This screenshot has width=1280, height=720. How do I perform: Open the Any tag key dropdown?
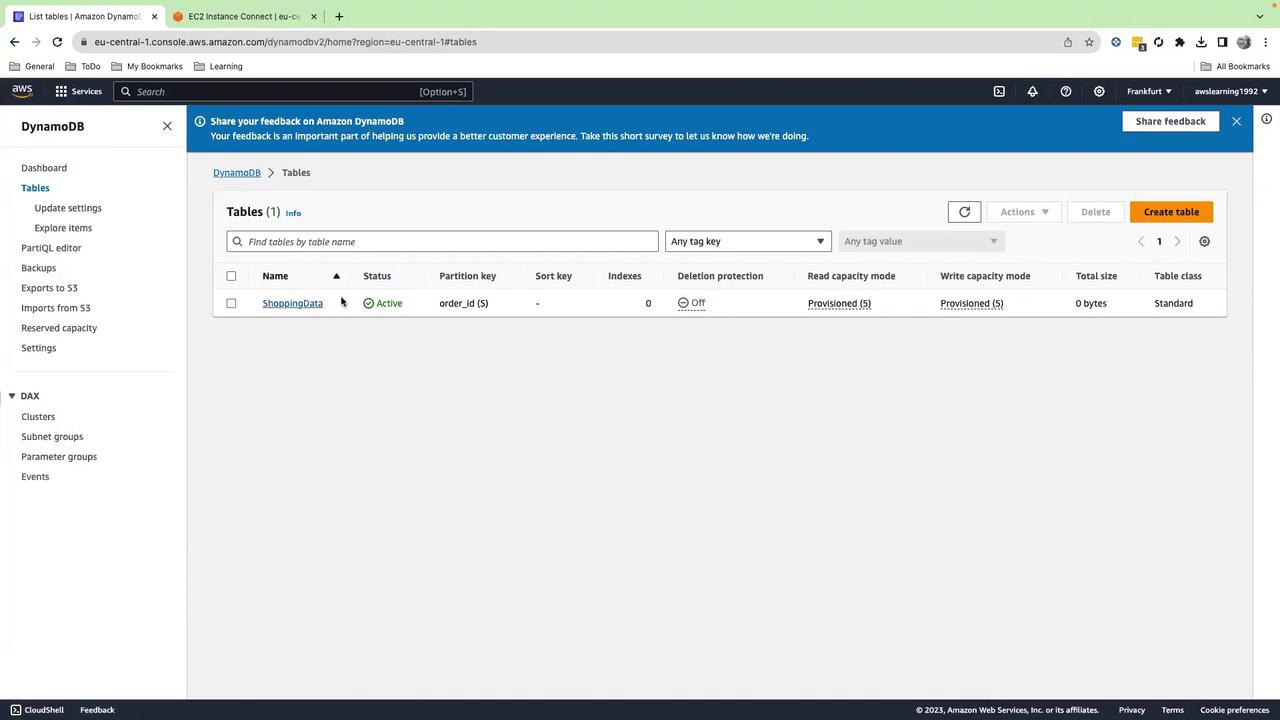pos(748,241)
